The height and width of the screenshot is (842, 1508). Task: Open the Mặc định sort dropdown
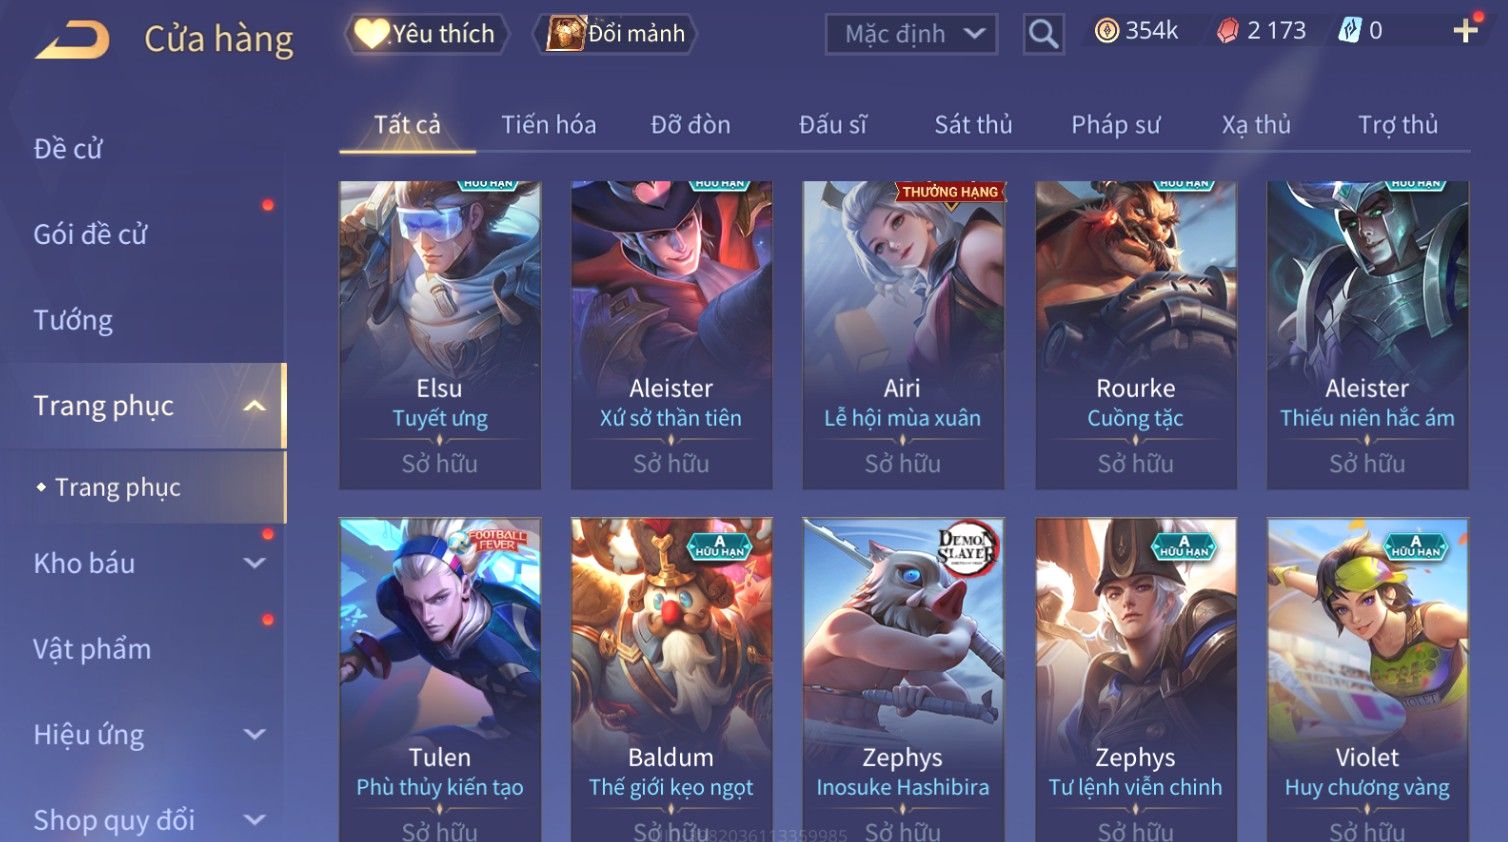[x=911, y=34]
